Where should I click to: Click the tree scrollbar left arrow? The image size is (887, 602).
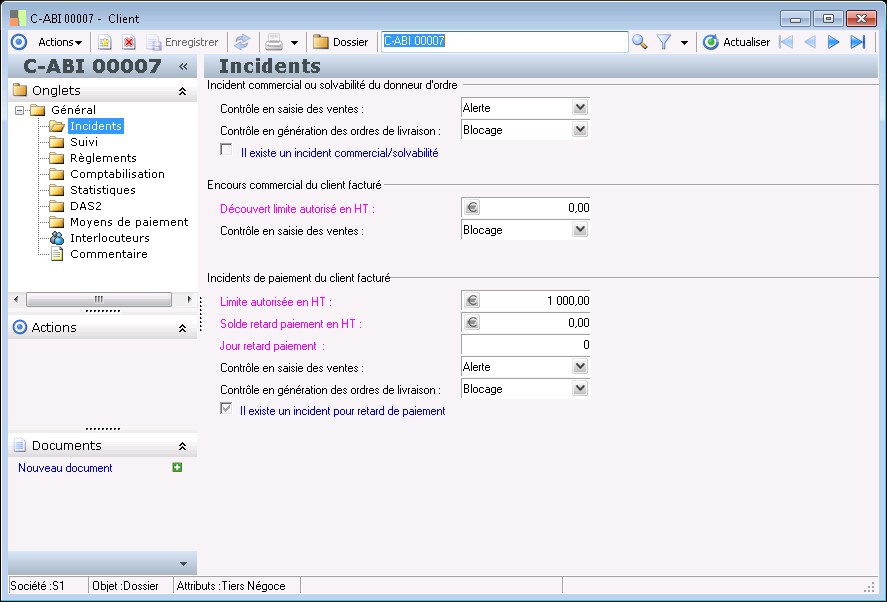(x=16, y=299)
